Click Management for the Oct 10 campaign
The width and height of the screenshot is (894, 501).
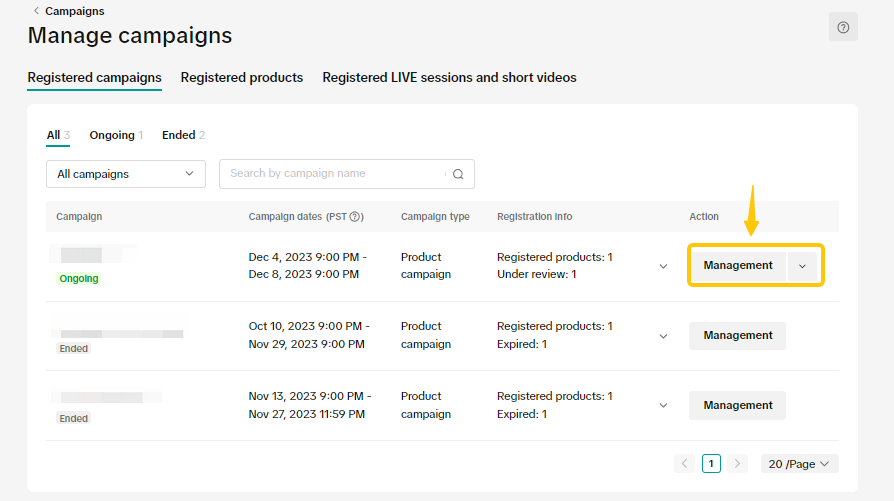tap(737, 336)
